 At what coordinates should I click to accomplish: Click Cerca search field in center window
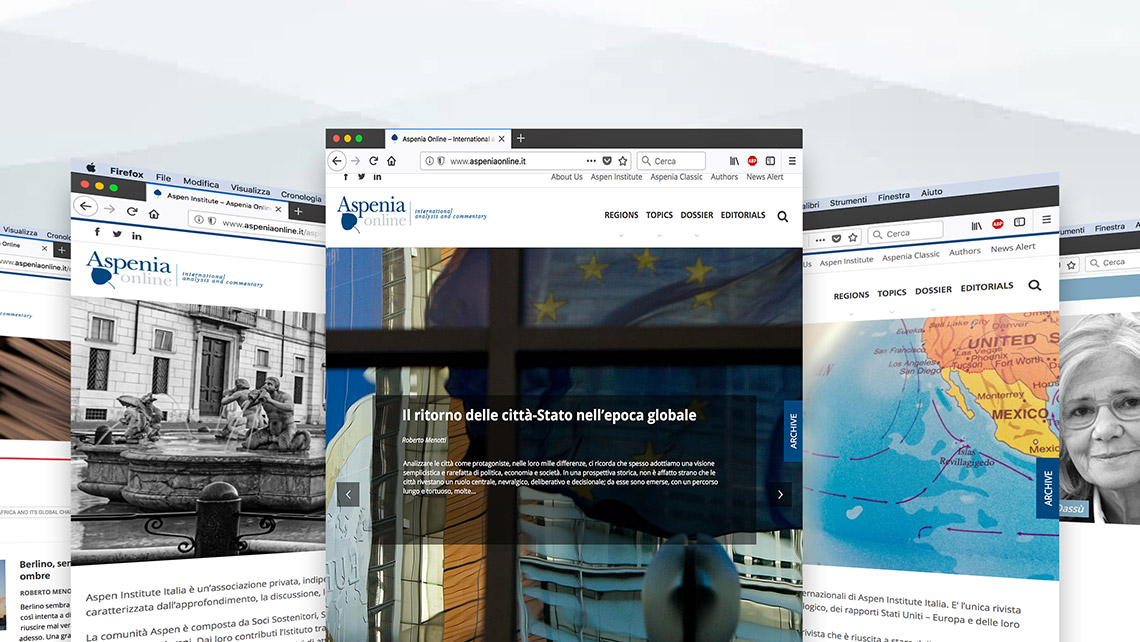coord(671,161)
